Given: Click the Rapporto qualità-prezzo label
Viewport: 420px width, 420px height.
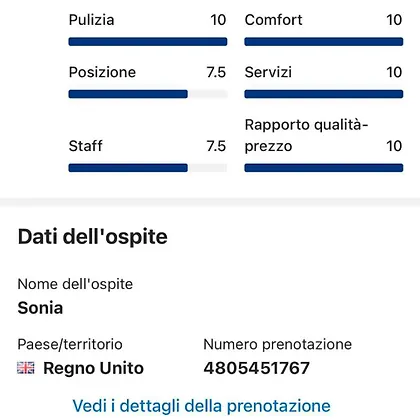Looking at the screenshot, I should pyautogui.click(x=306, y=135).
